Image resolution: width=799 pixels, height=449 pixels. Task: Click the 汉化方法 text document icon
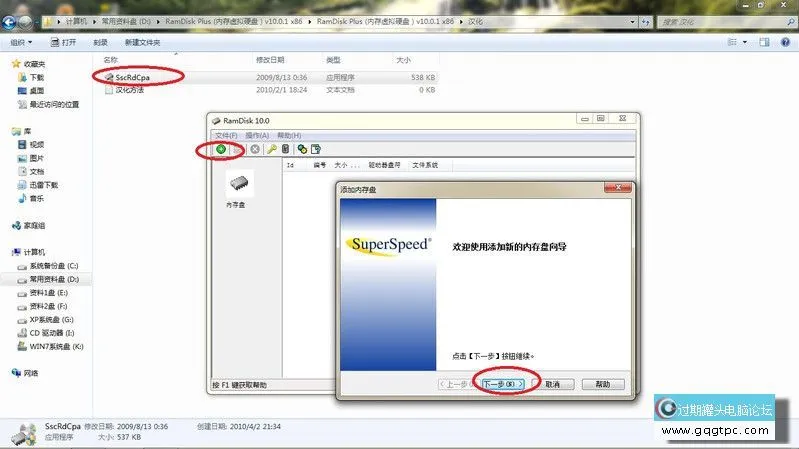[x=109, y=90]
